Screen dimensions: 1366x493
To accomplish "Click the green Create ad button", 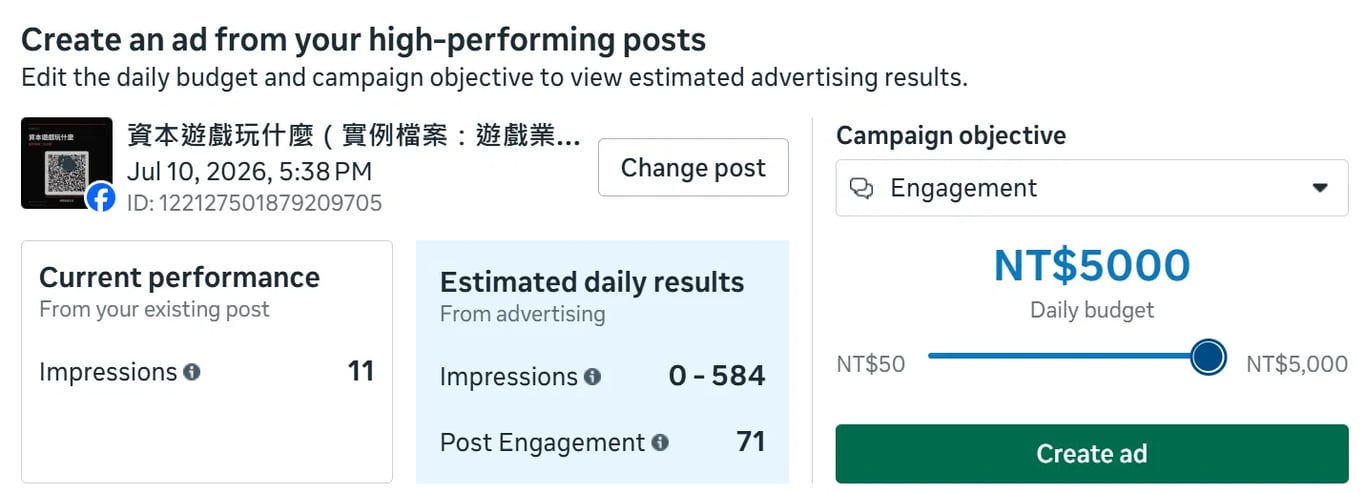I will click(1092, 454).
